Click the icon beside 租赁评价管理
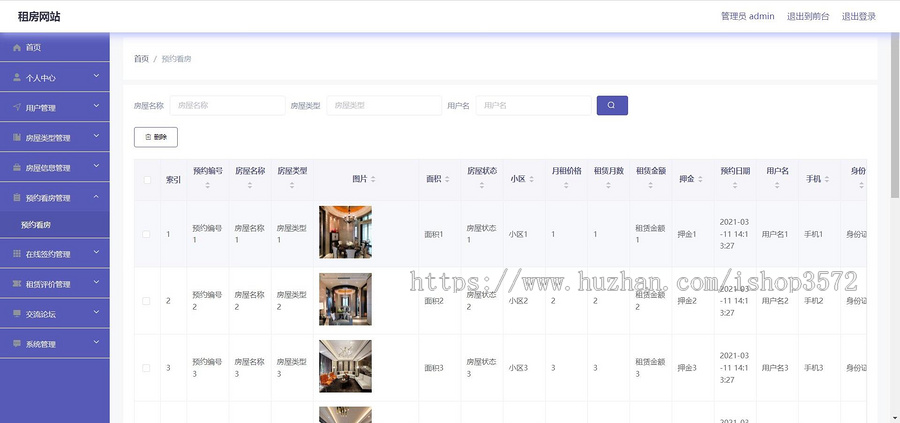Viewport: 900px width, 423px height. click(x=17, y=284)
